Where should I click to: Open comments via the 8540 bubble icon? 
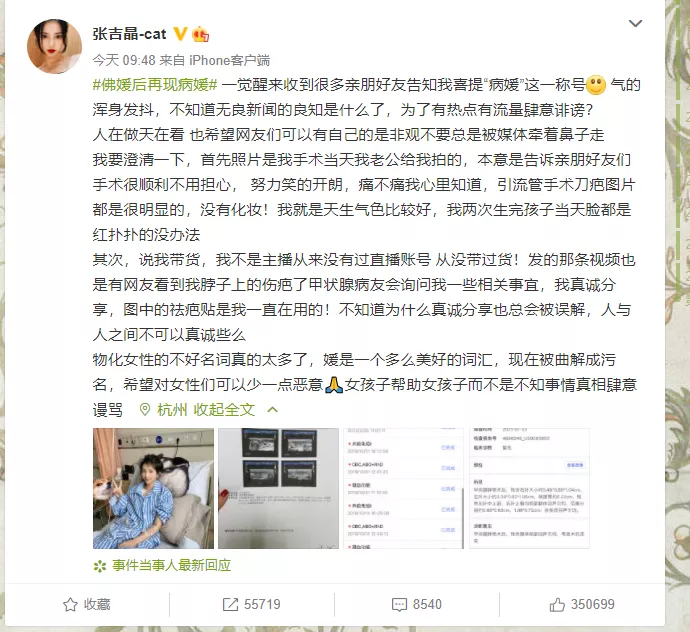coord(399,605)
